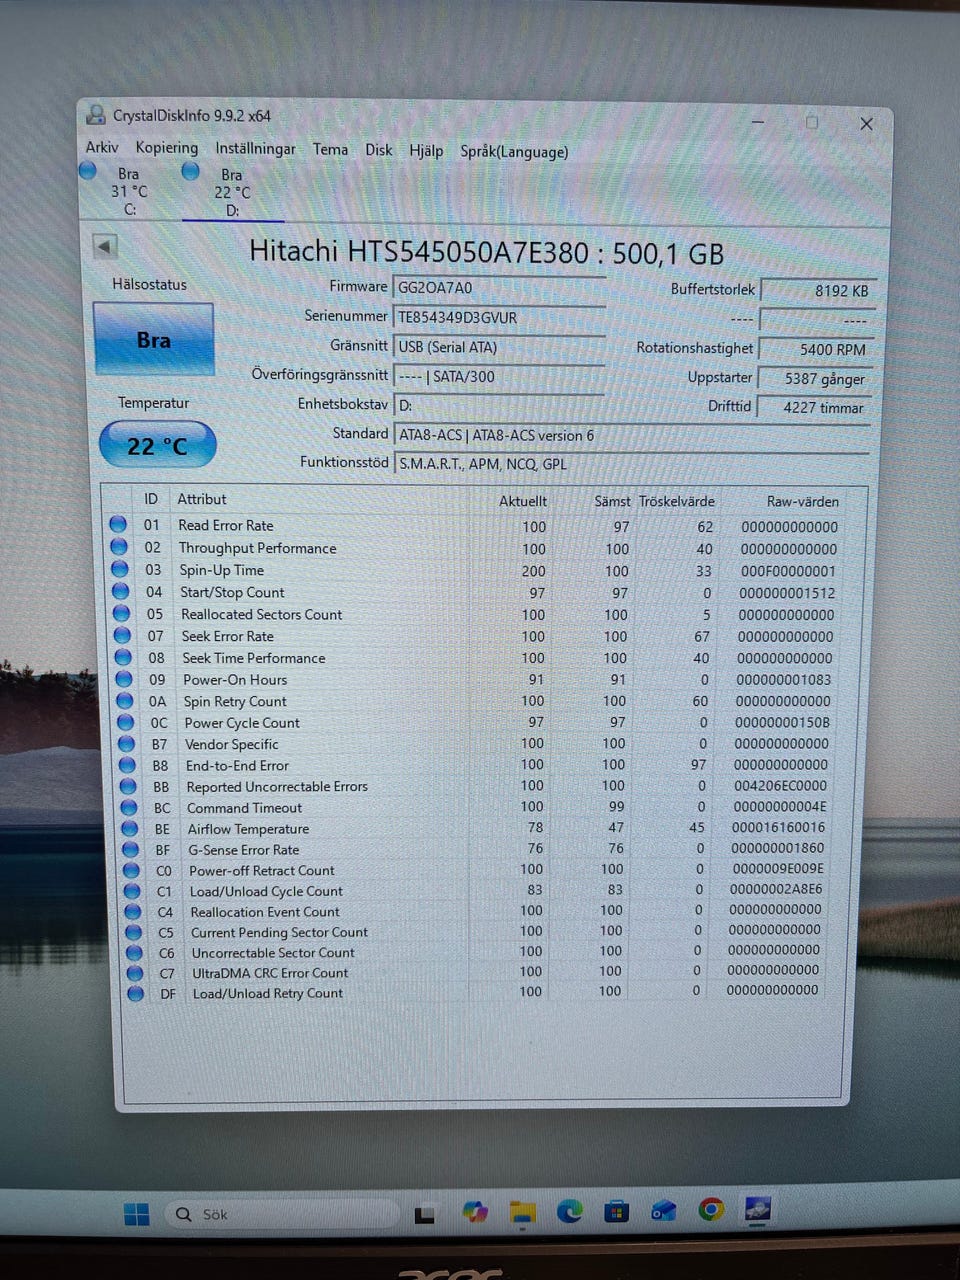This screenshot has height=1280, width=960.
Task: Click the Sök taskbar search box
Action: tap(280, 1214)
